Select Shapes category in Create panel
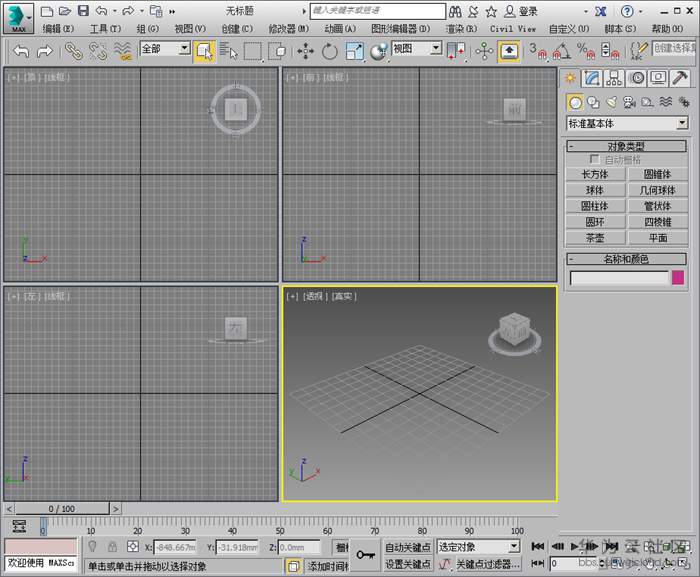 pyautogui.click(x=593, y=103)
